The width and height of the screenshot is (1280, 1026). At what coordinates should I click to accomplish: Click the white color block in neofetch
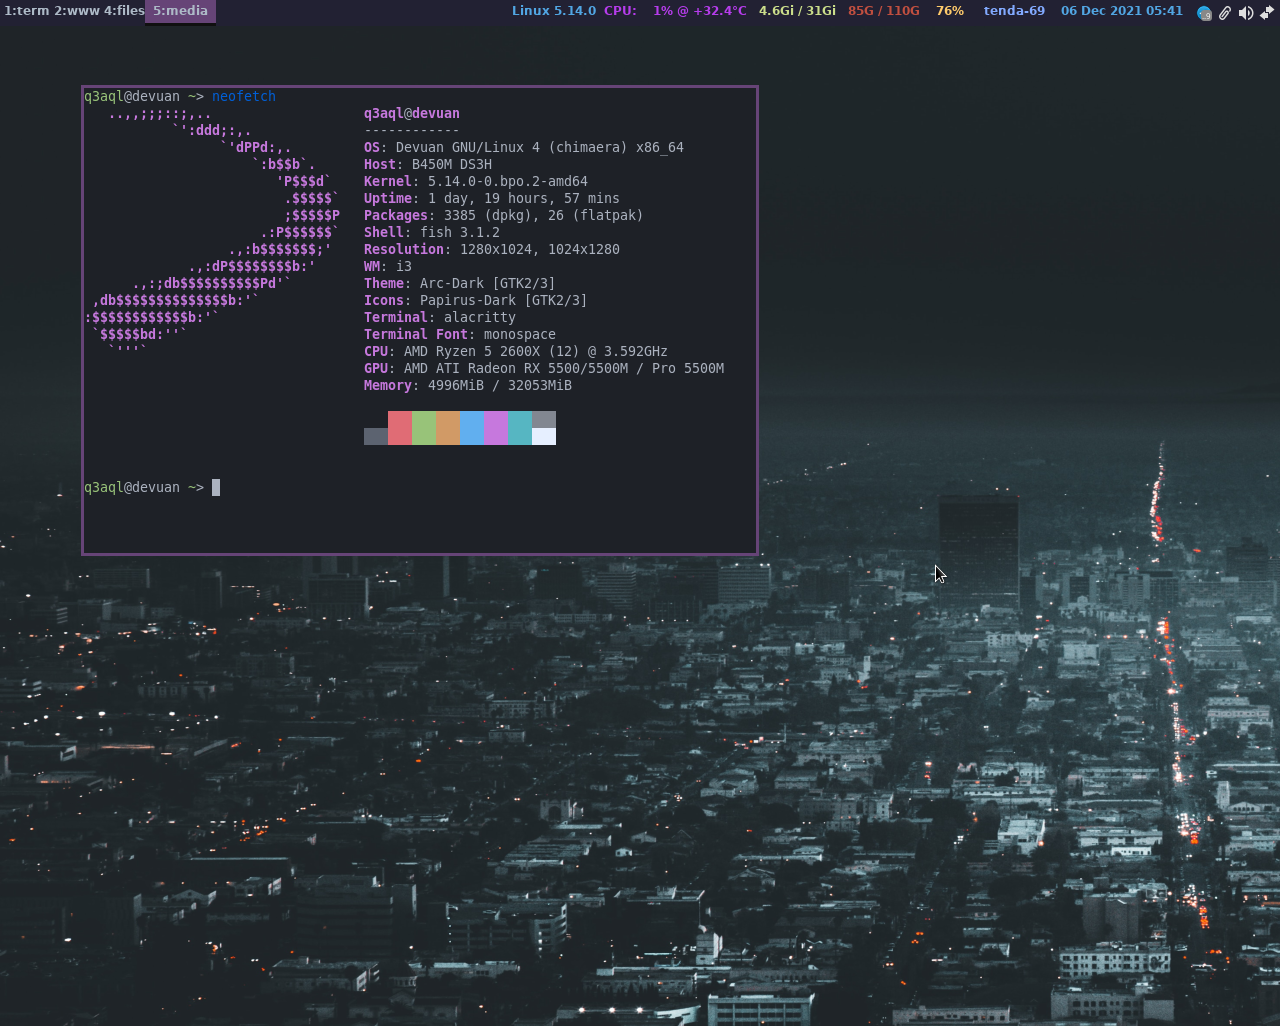point(544,436)
